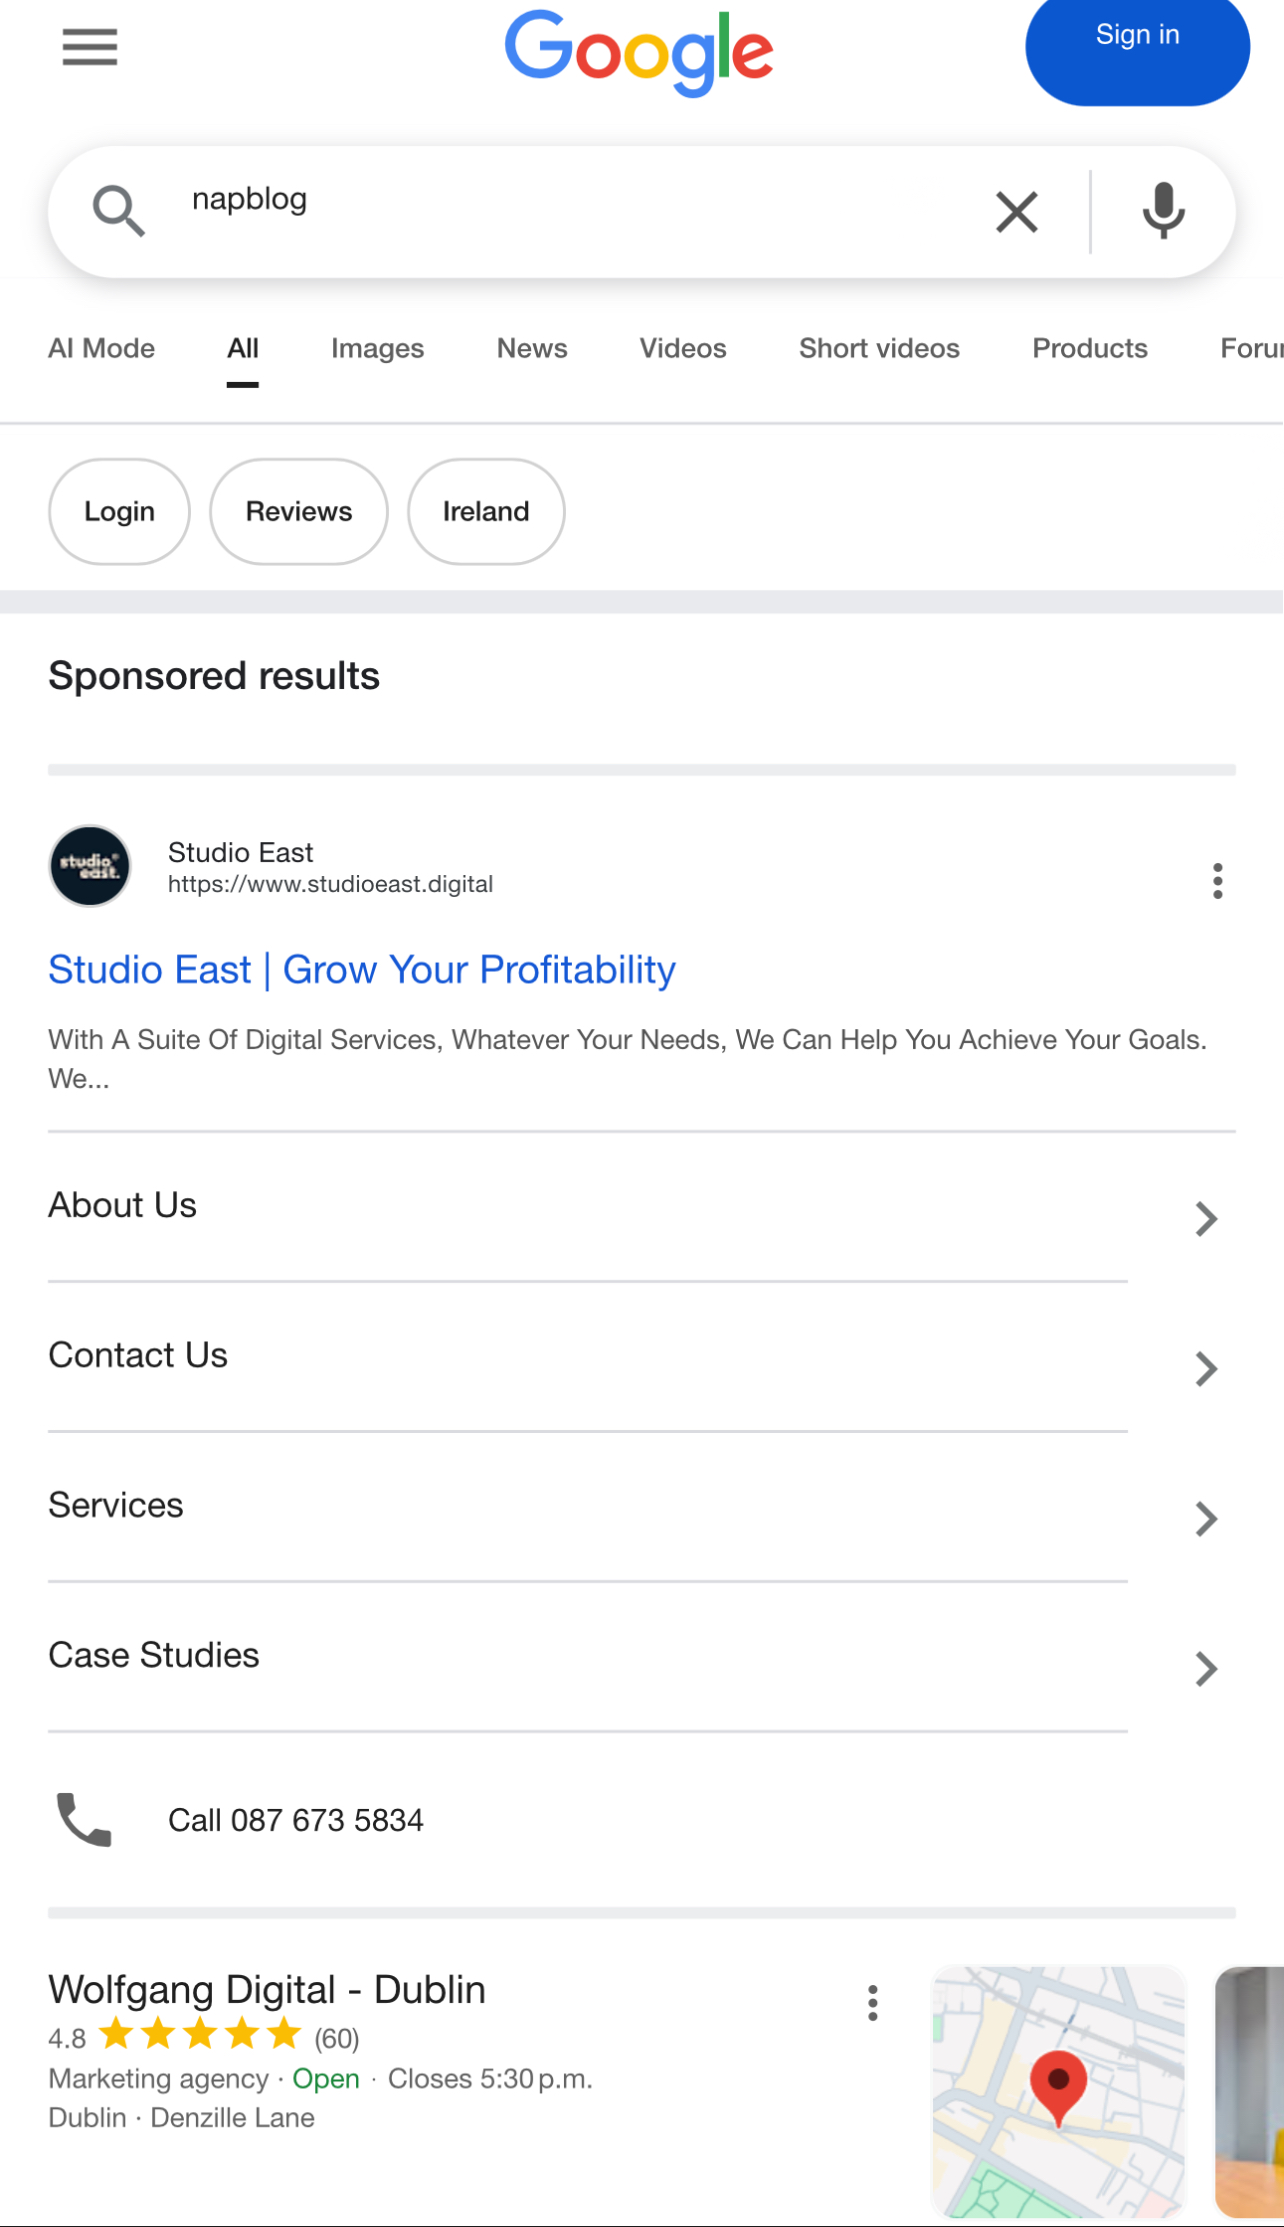The width and height of the screenshot is (1284, 2227).
Task: Open Studio East Grow Your Profitability link
Action: [x=362, y=970]
